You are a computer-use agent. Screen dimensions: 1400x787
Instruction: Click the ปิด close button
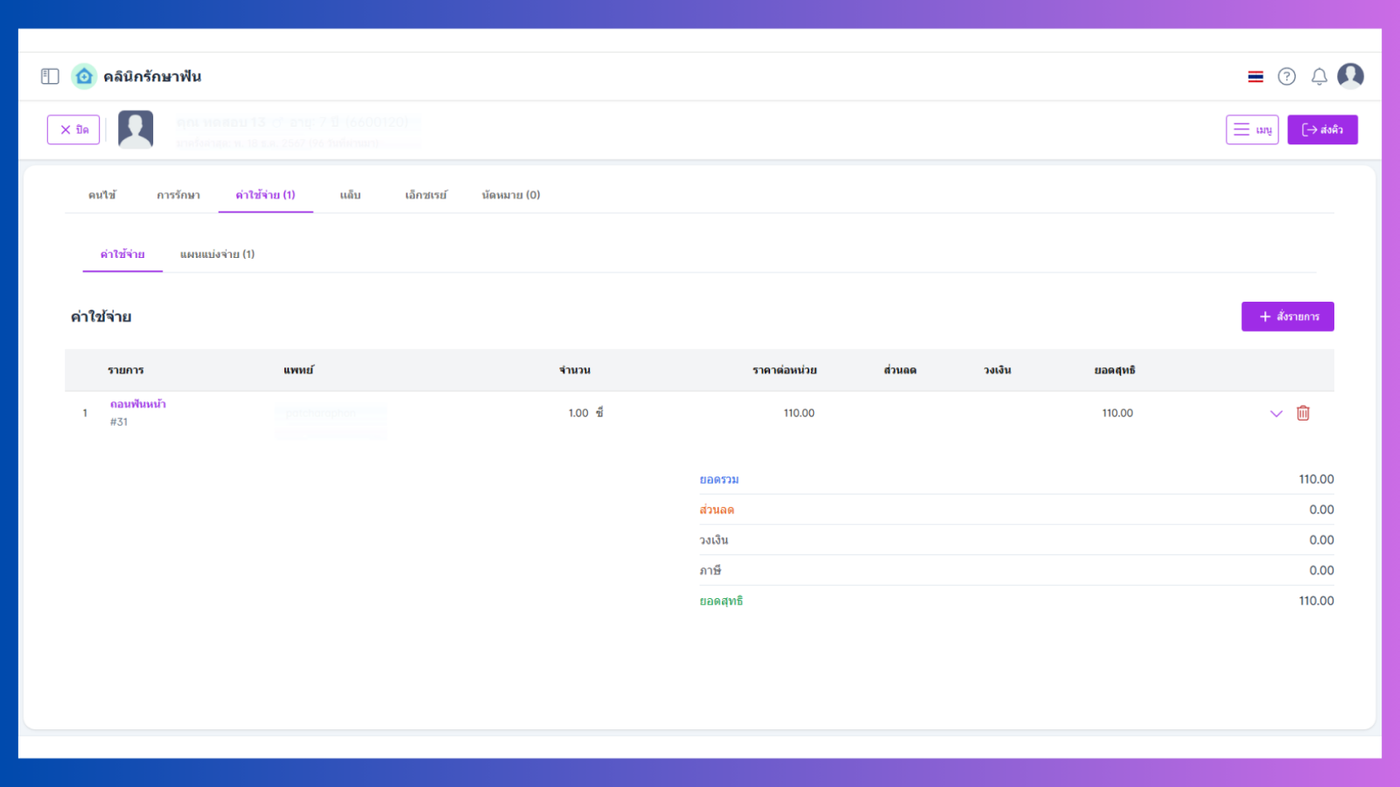pyautogui.click(x=73, y=130)
